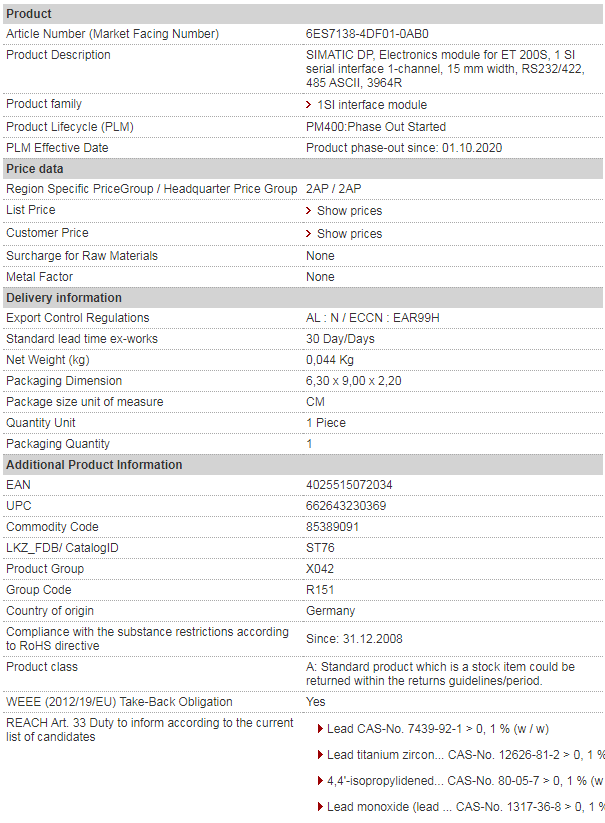Image resolution: width=605 pixels, height=823 pixels.
Task: Click the Product section header
Action: pyautogui.click(x=303, y=14)
